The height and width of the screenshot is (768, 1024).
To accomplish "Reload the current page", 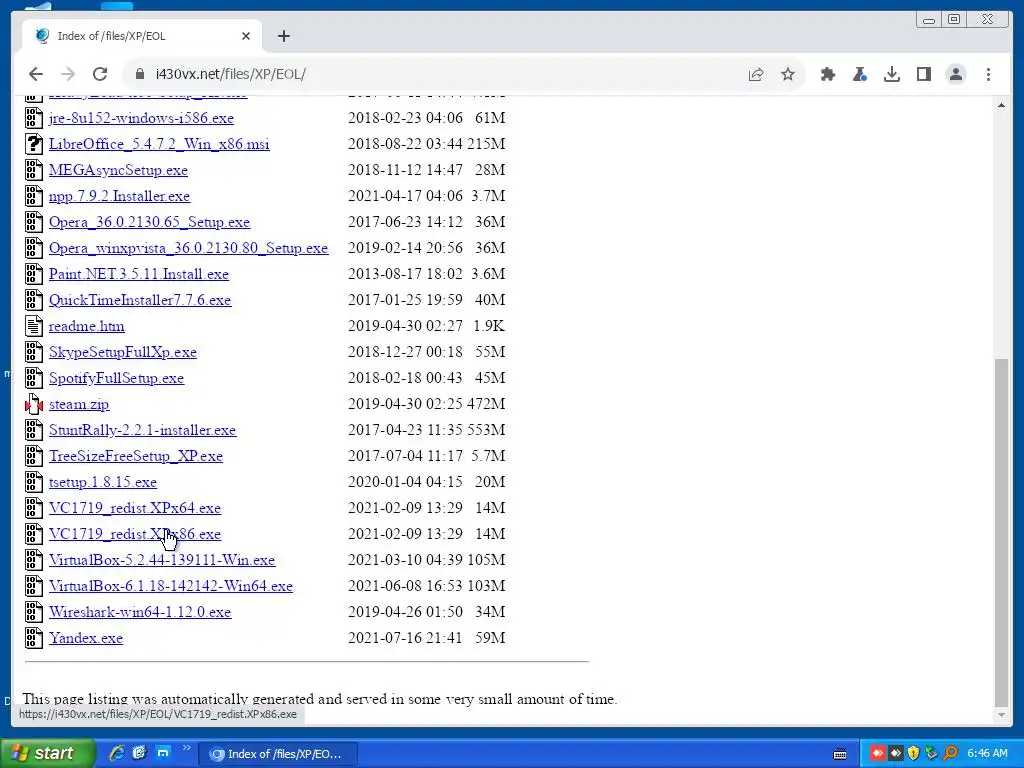I will pyautogui.click(x=100, y=74).
